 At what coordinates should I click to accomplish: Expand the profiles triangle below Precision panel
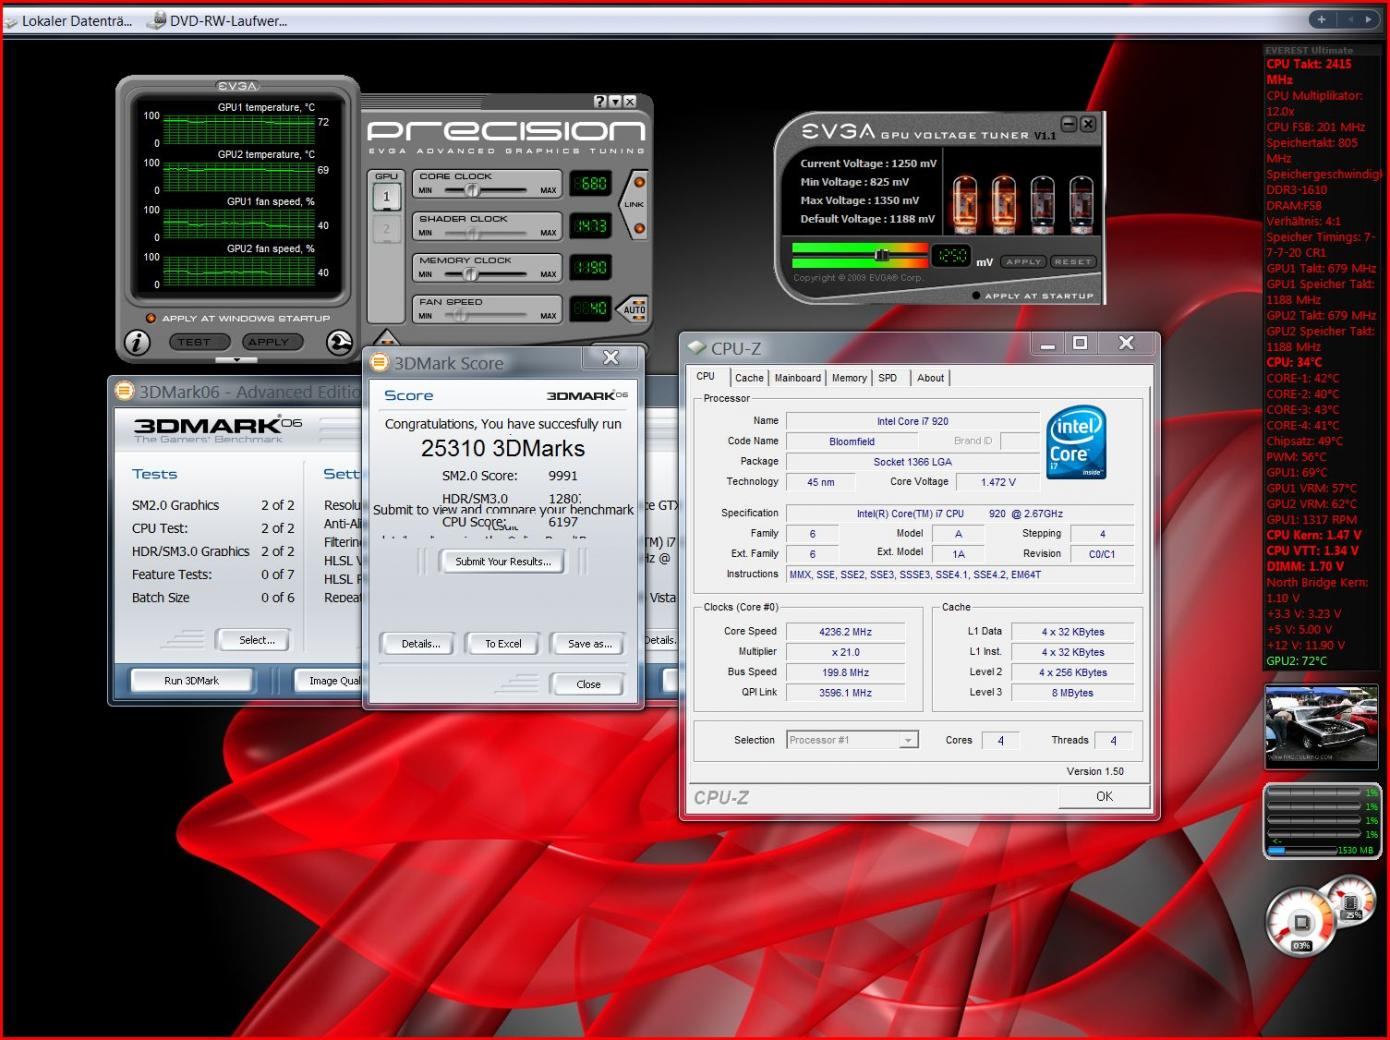385,339
